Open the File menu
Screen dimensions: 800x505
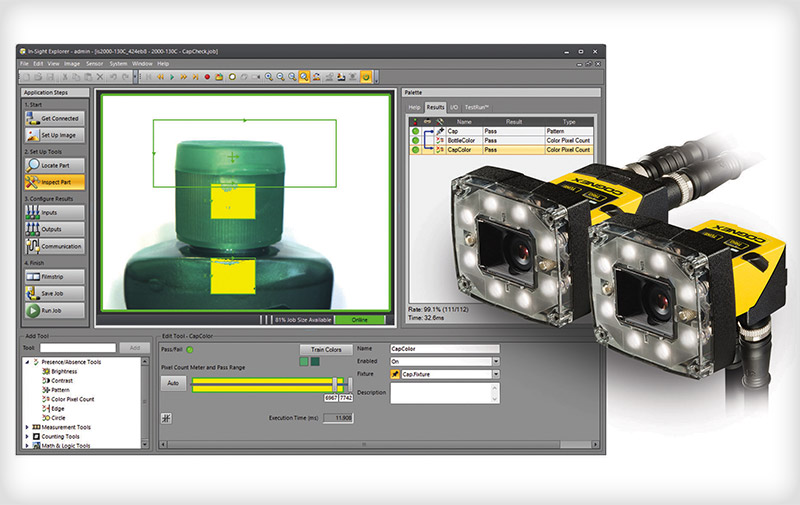click(24, 64)
